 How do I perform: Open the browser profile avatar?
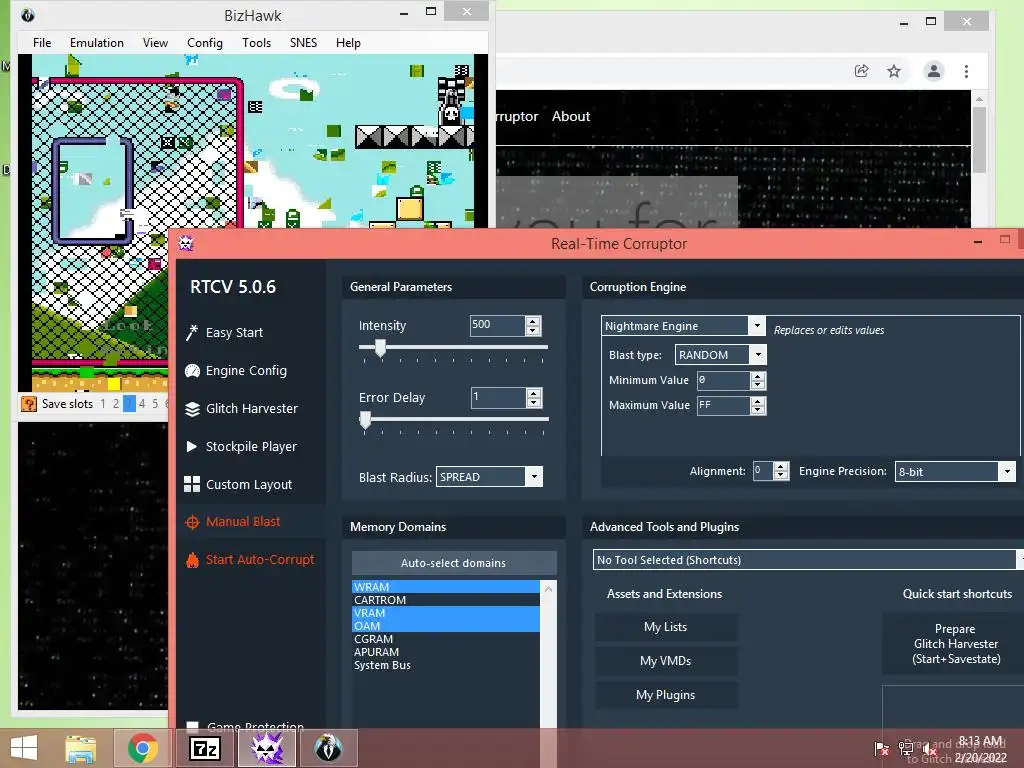[x=934, y=71]
